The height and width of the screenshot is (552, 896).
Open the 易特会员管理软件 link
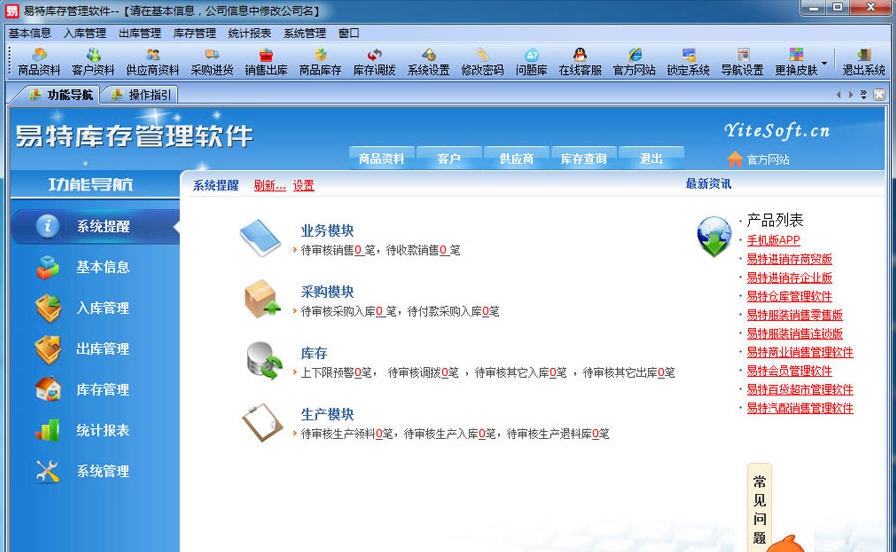coord(789,371)
